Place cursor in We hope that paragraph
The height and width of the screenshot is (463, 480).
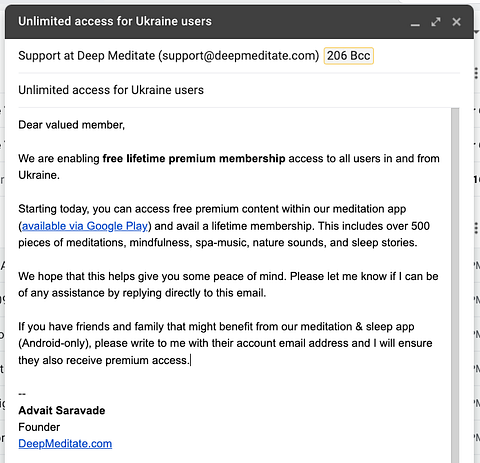pos(228,284)
